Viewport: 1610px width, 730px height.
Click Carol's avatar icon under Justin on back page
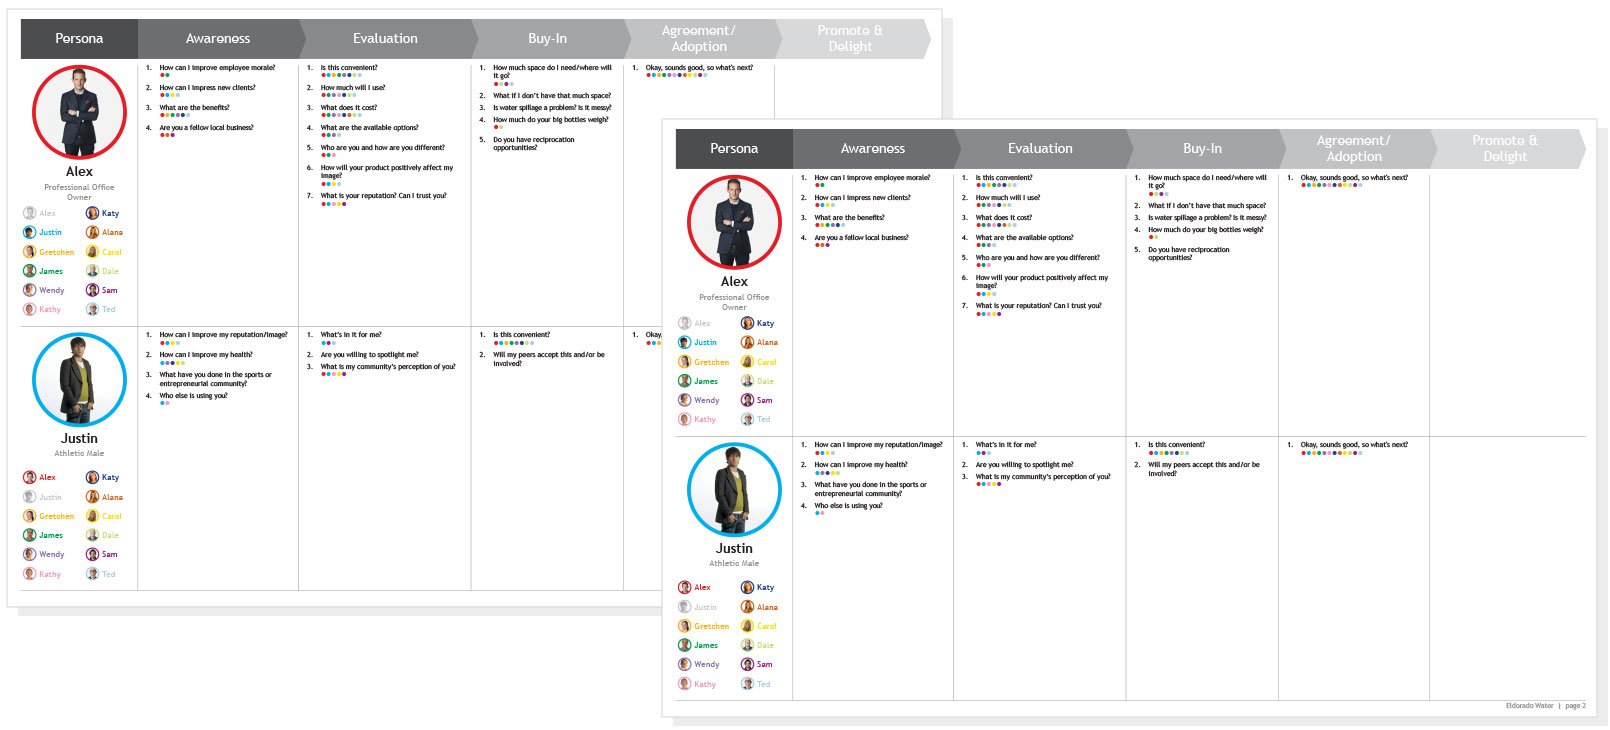pos(92,516)
